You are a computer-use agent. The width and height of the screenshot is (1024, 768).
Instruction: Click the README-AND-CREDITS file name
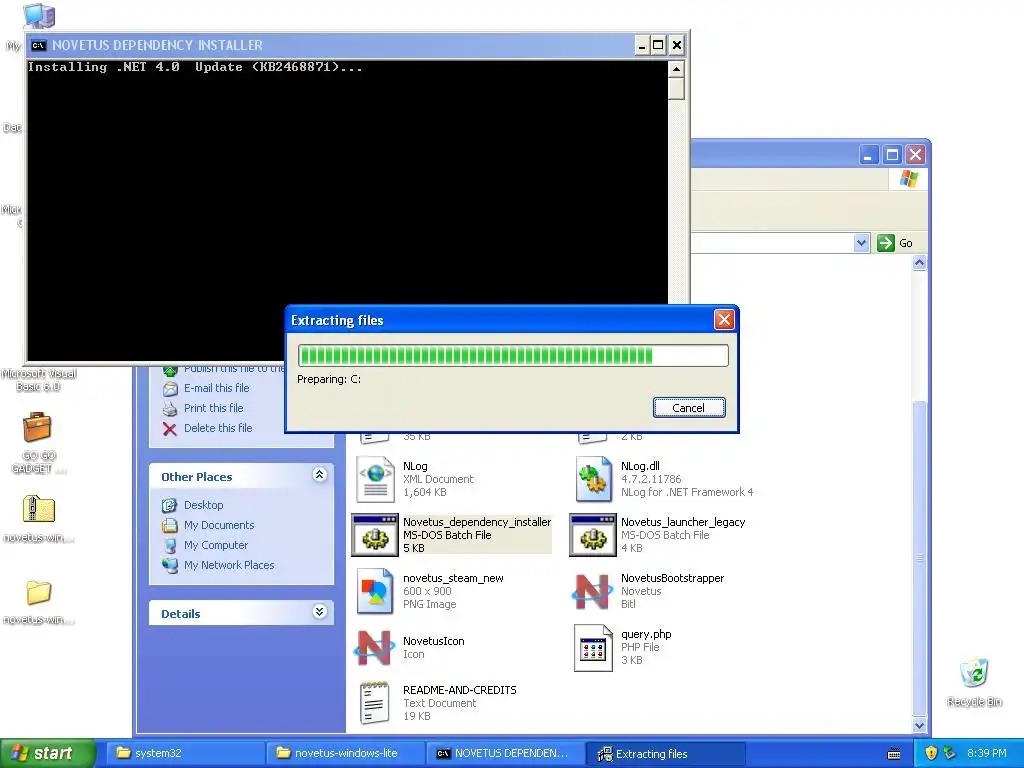click(459, 690)
